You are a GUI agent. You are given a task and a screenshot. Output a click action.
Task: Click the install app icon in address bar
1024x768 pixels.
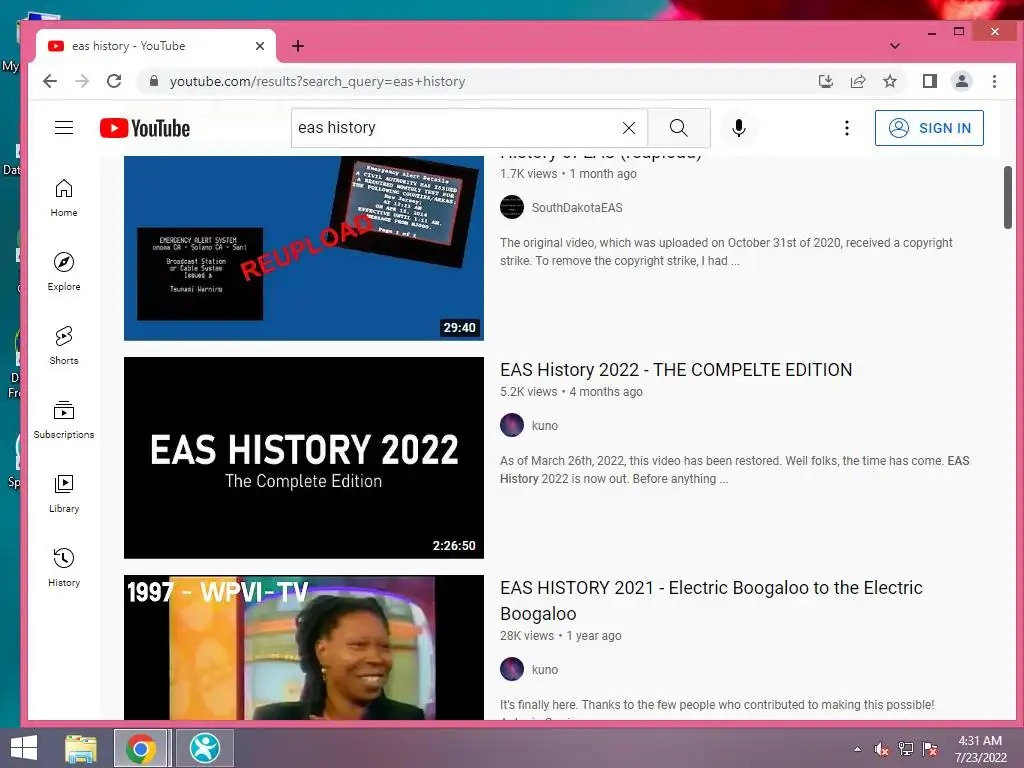[x=825, y=81]
